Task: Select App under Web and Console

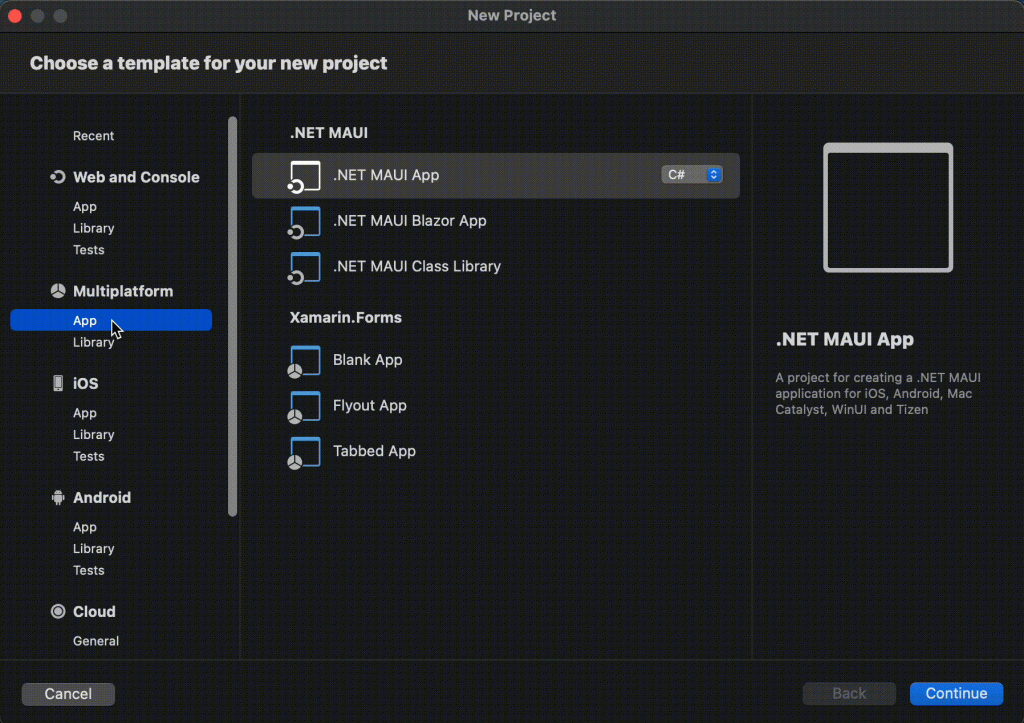Action: [x=85, y=206]
